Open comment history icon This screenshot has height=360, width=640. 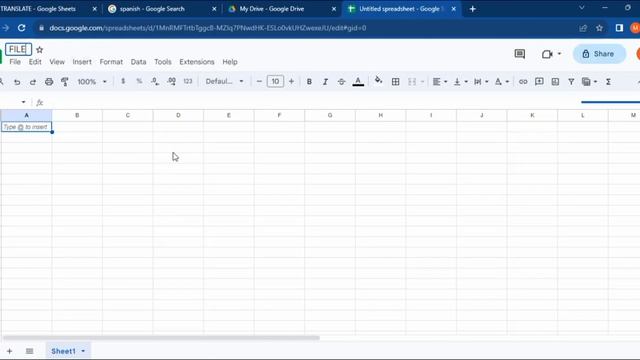click(520, 54)
